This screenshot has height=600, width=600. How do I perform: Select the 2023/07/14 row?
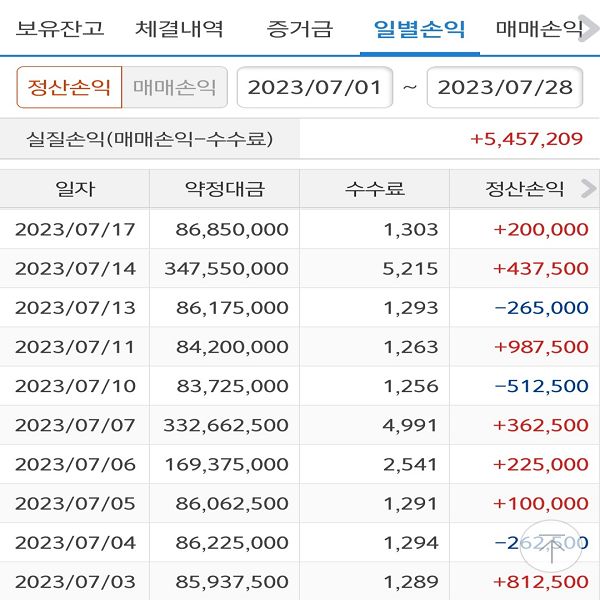(x=300, y=268)
